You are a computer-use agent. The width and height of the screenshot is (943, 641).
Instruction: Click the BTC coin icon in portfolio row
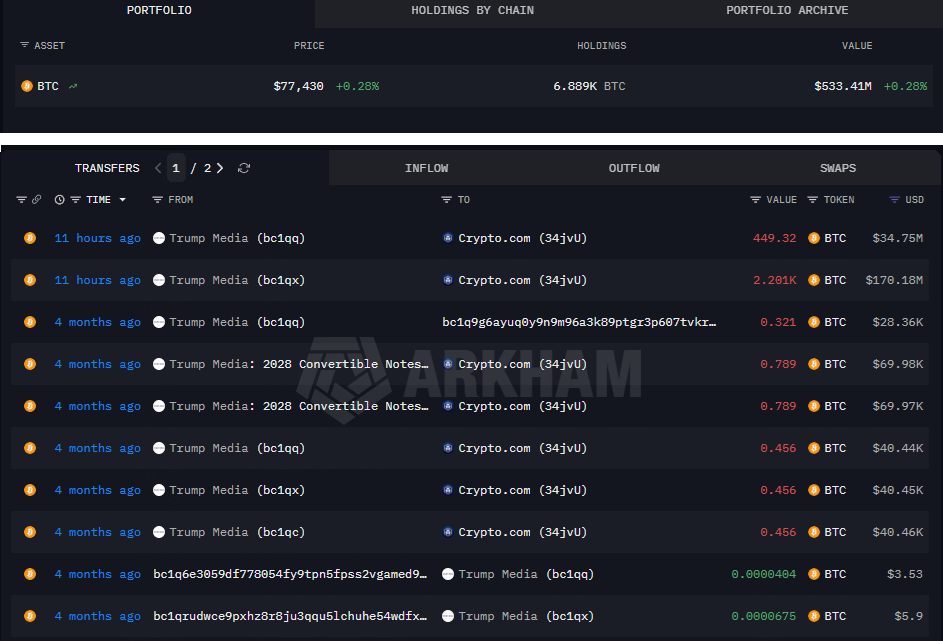click(26, 86)
